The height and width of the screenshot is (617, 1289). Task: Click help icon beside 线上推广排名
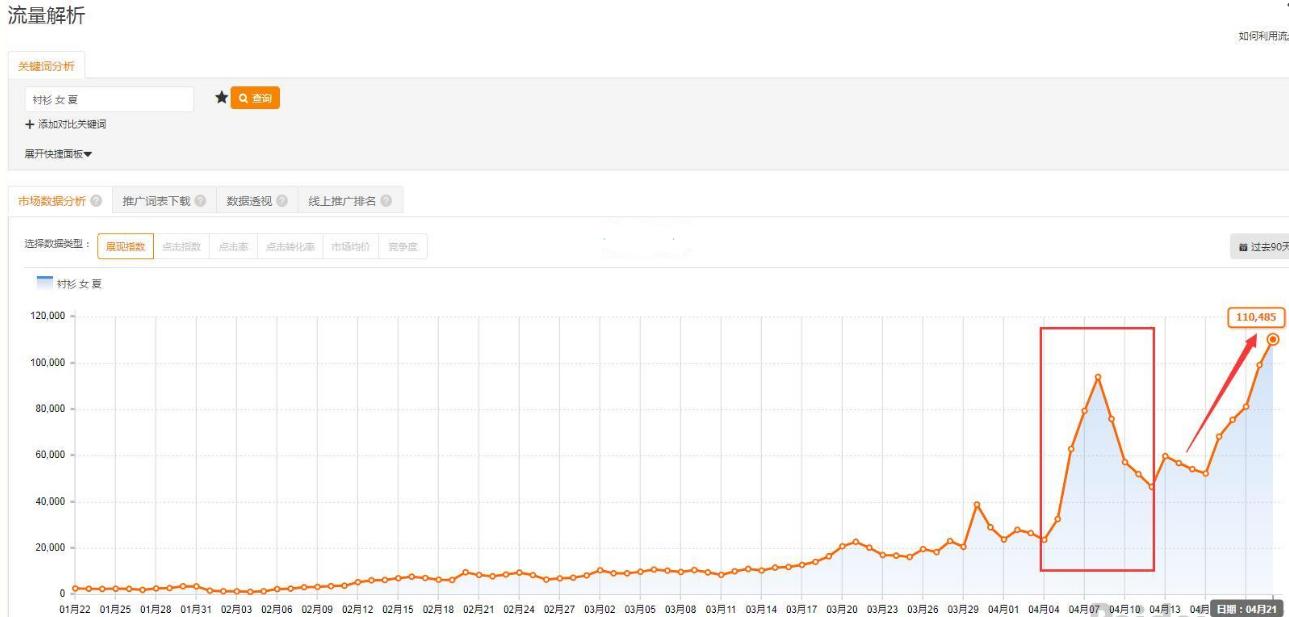pos(386,201)
